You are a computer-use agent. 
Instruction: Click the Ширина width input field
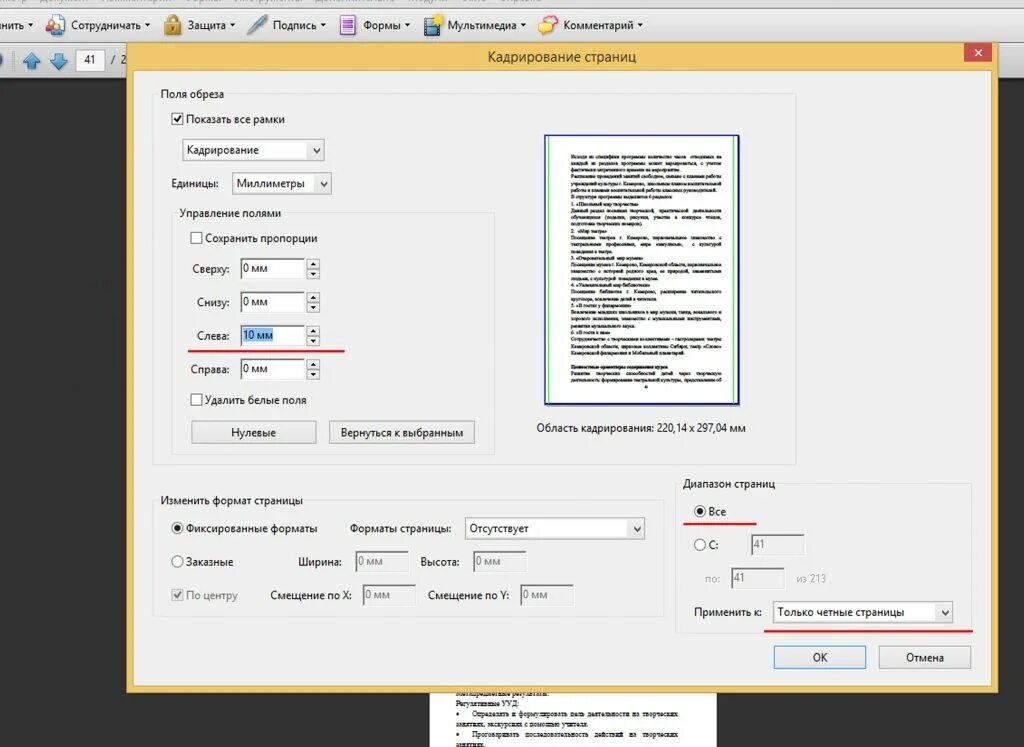point(382,562)
